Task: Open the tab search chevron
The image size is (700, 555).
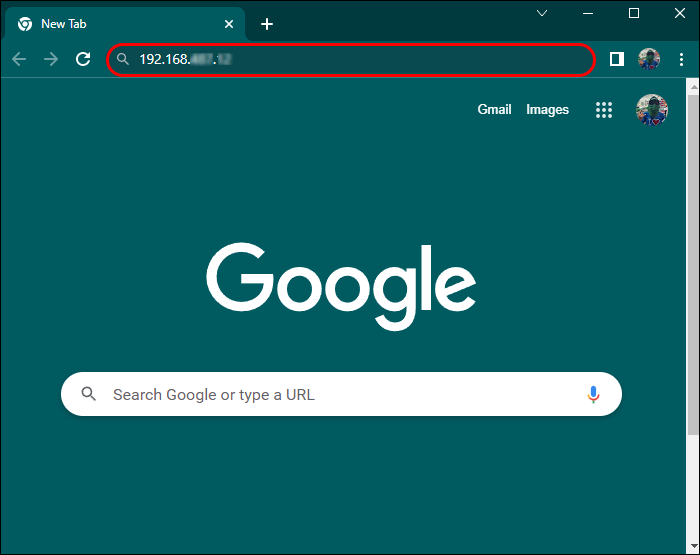Action: [542, 13]
